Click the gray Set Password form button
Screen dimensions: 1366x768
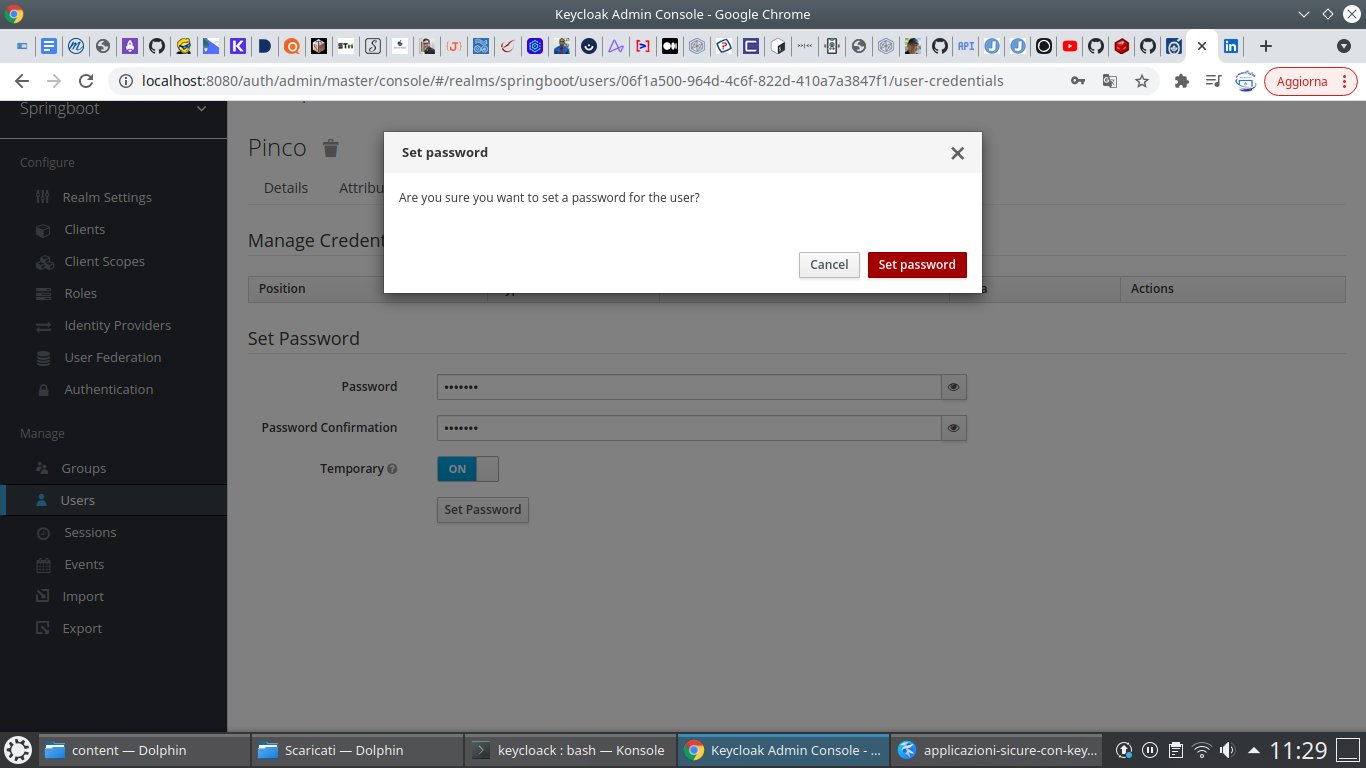[483, 510]
